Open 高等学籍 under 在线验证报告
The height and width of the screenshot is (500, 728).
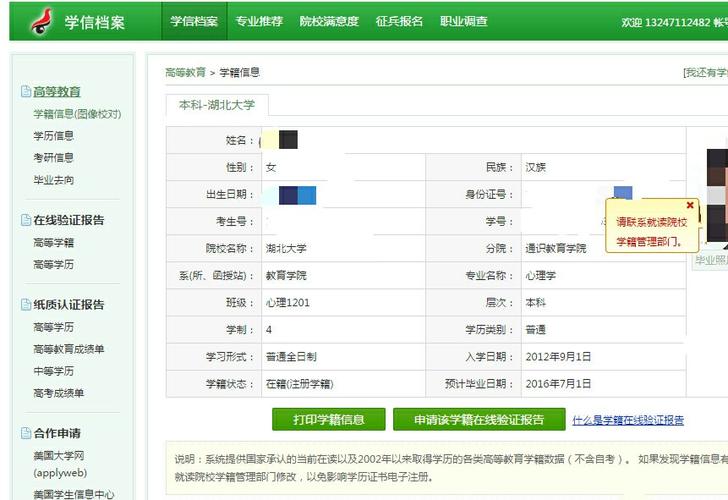tap(53, 242)
